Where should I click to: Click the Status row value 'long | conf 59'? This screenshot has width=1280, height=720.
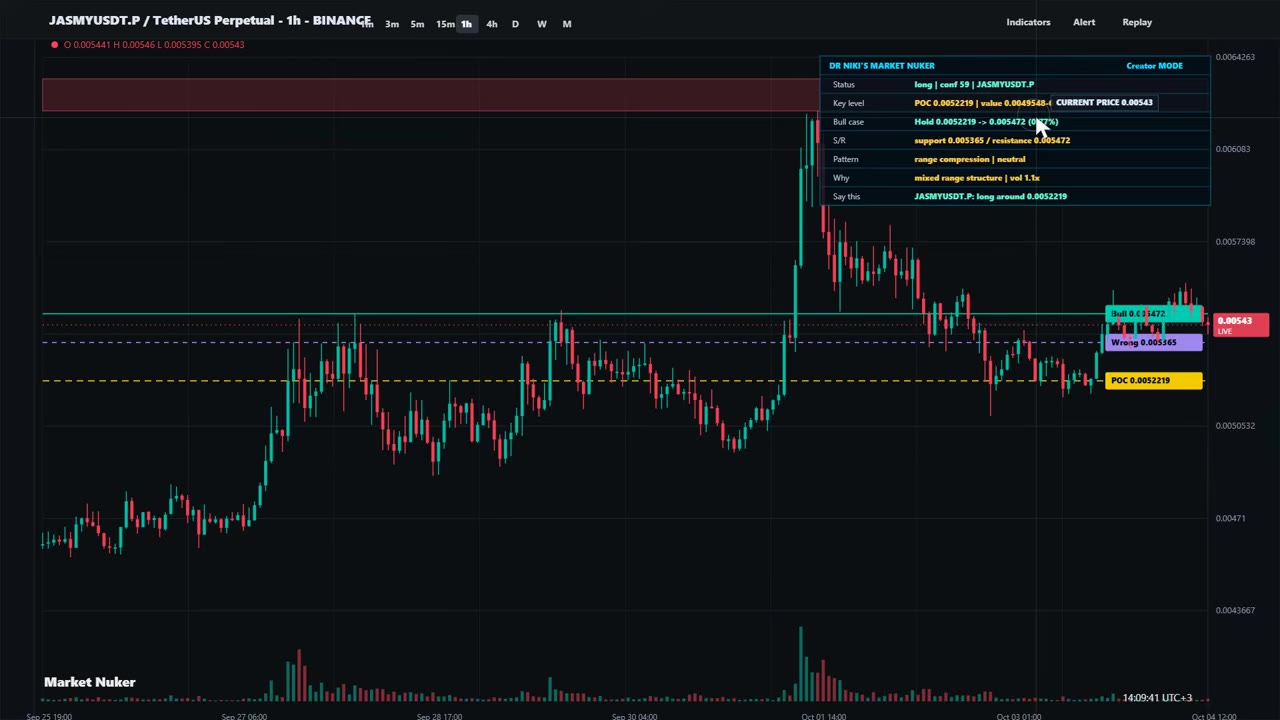pyautogui.click(x=974, y=85)
